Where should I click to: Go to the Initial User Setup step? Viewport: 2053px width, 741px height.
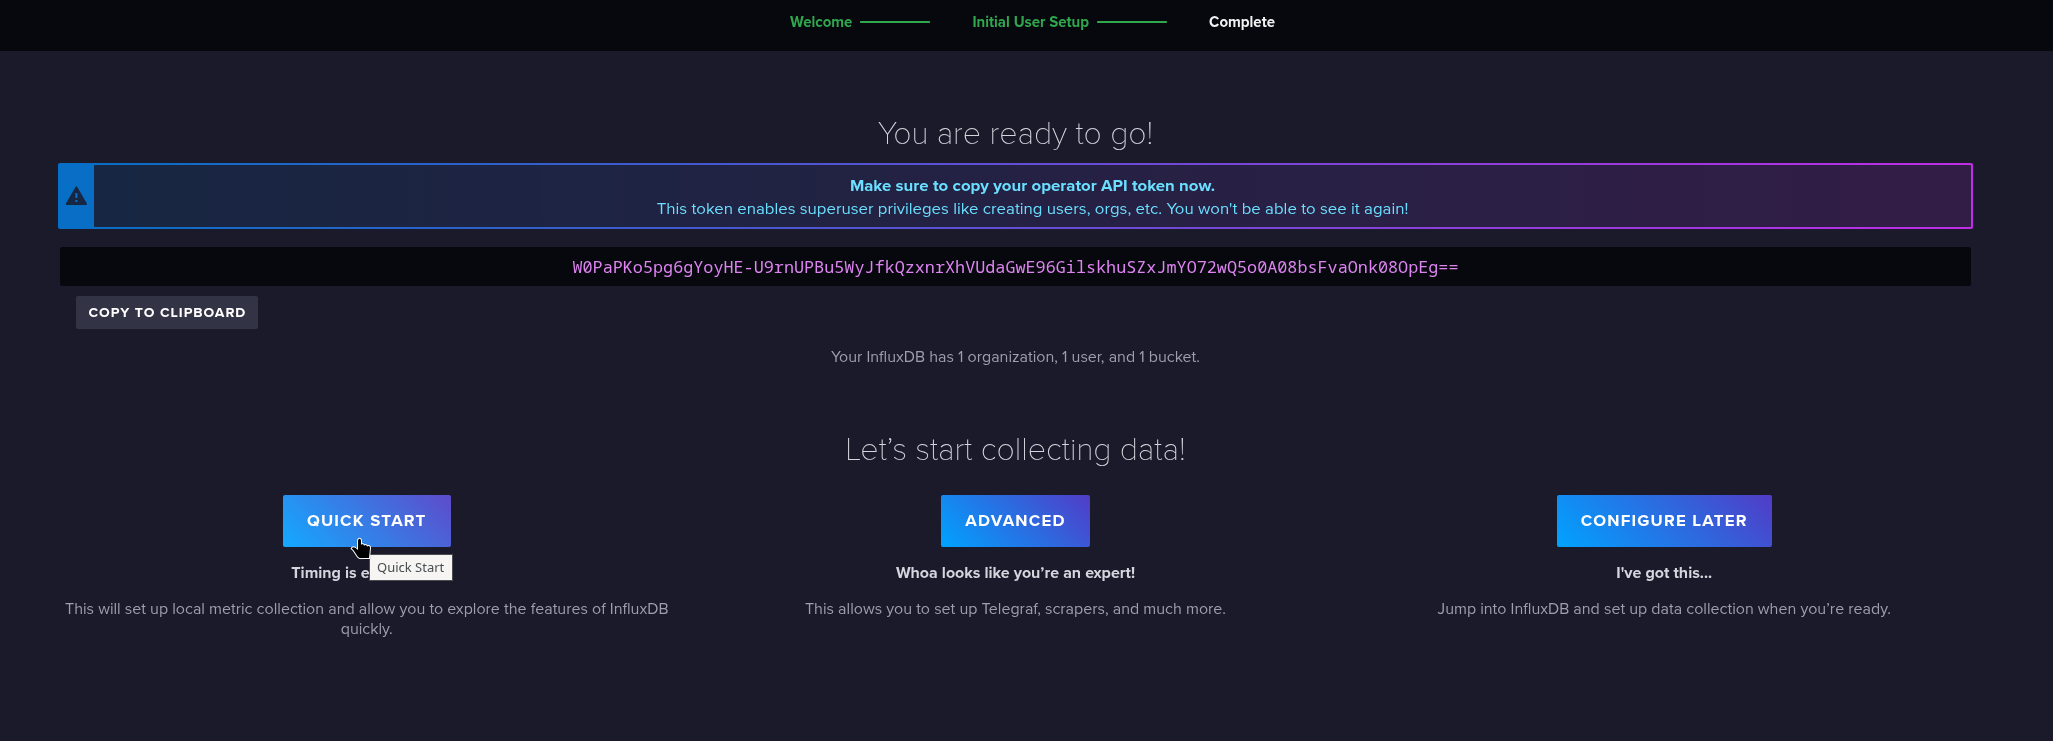[x=1030, y=22]
